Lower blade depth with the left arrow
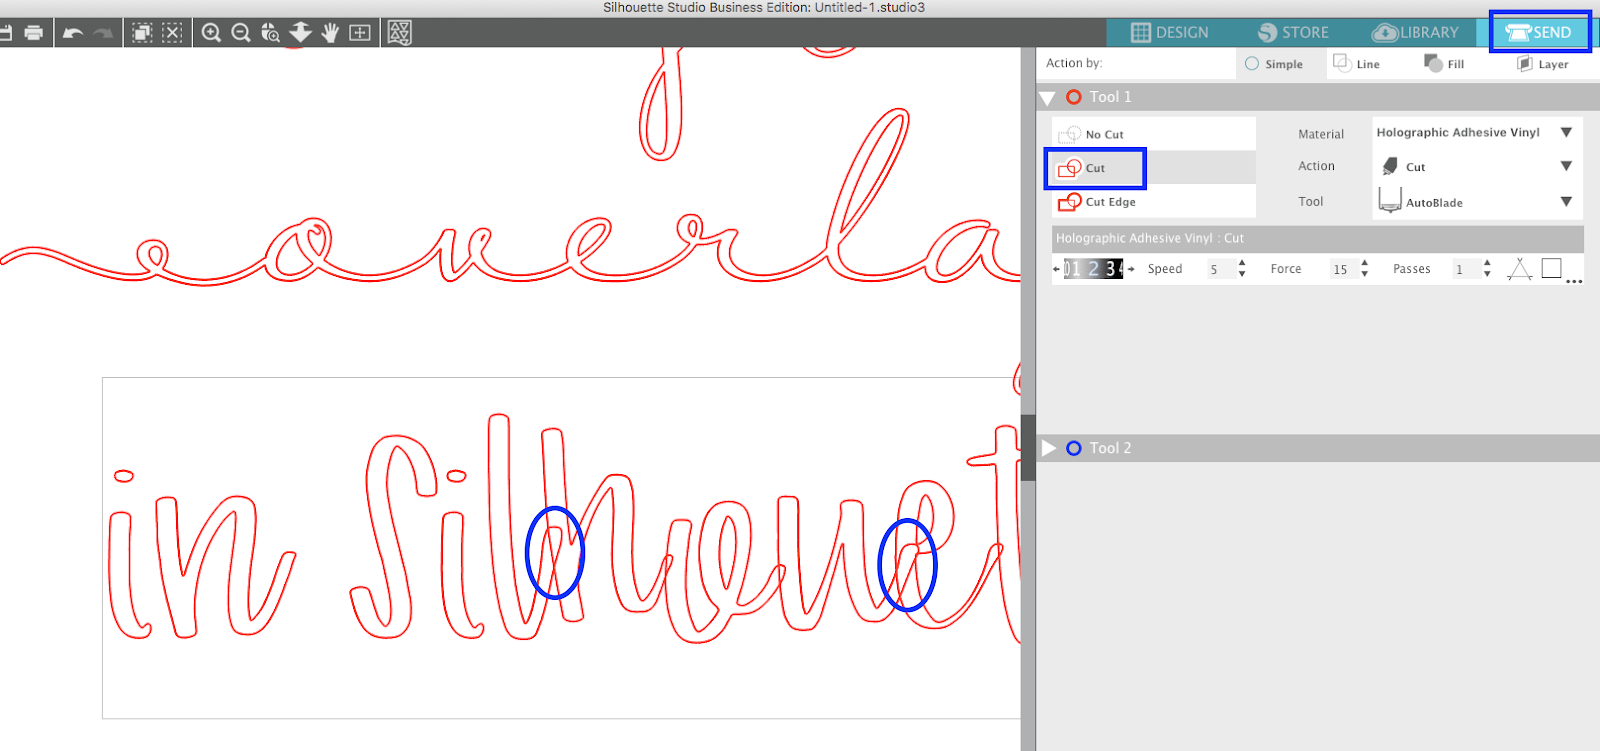The height and width of the screenshot is (751, 1600). coord(1056,269)
